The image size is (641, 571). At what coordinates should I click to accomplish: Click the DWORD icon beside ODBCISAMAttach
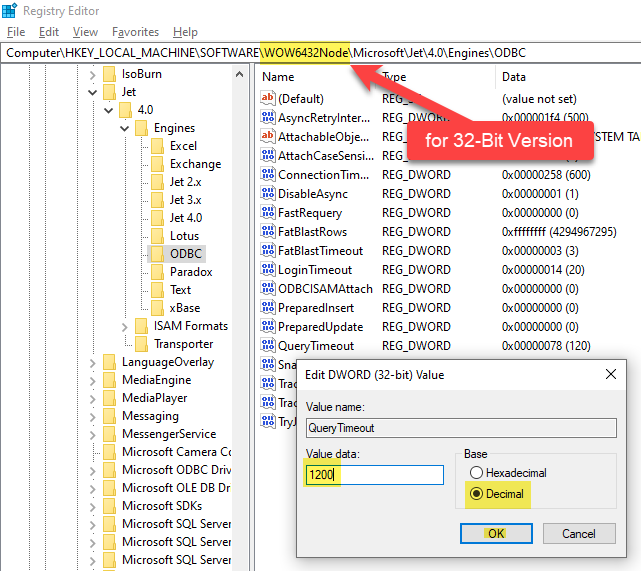coord(267,288)
